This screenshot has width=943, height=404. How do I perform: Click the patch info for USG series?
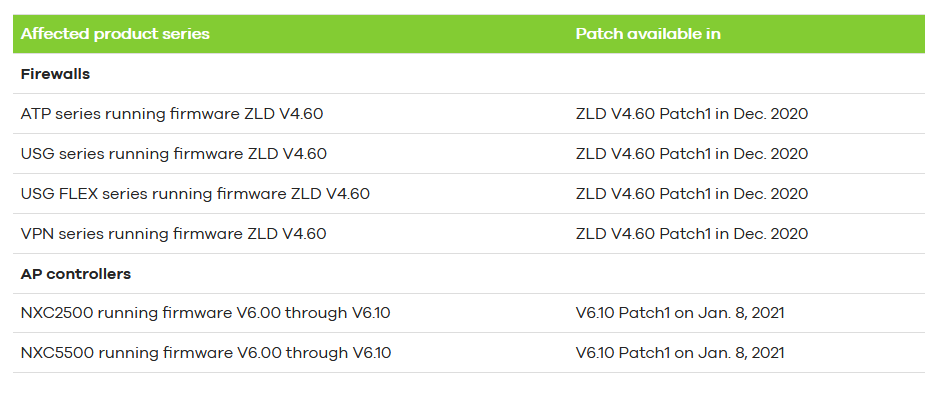(692, 154)
